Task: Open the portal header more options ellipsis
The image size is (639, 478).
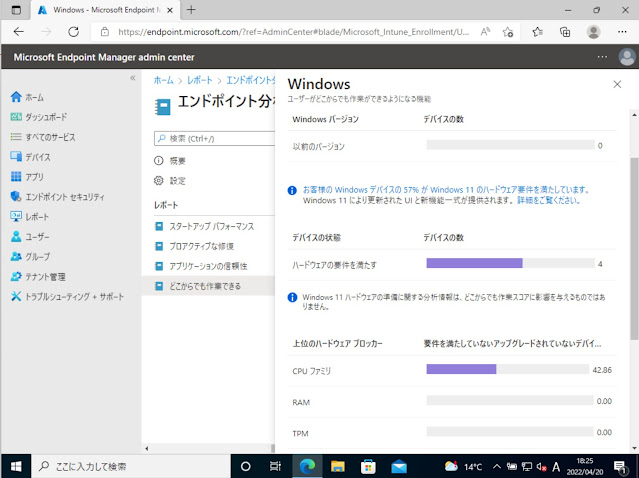Action: (x=602, y=57)
